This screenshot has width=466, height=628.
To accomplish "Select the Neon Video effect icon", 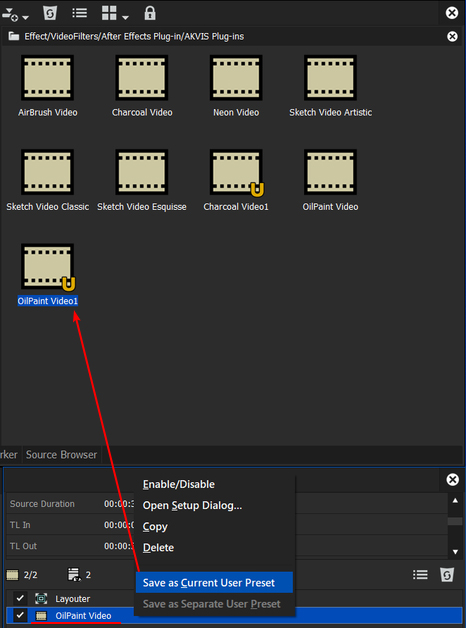I will (236, 78).
